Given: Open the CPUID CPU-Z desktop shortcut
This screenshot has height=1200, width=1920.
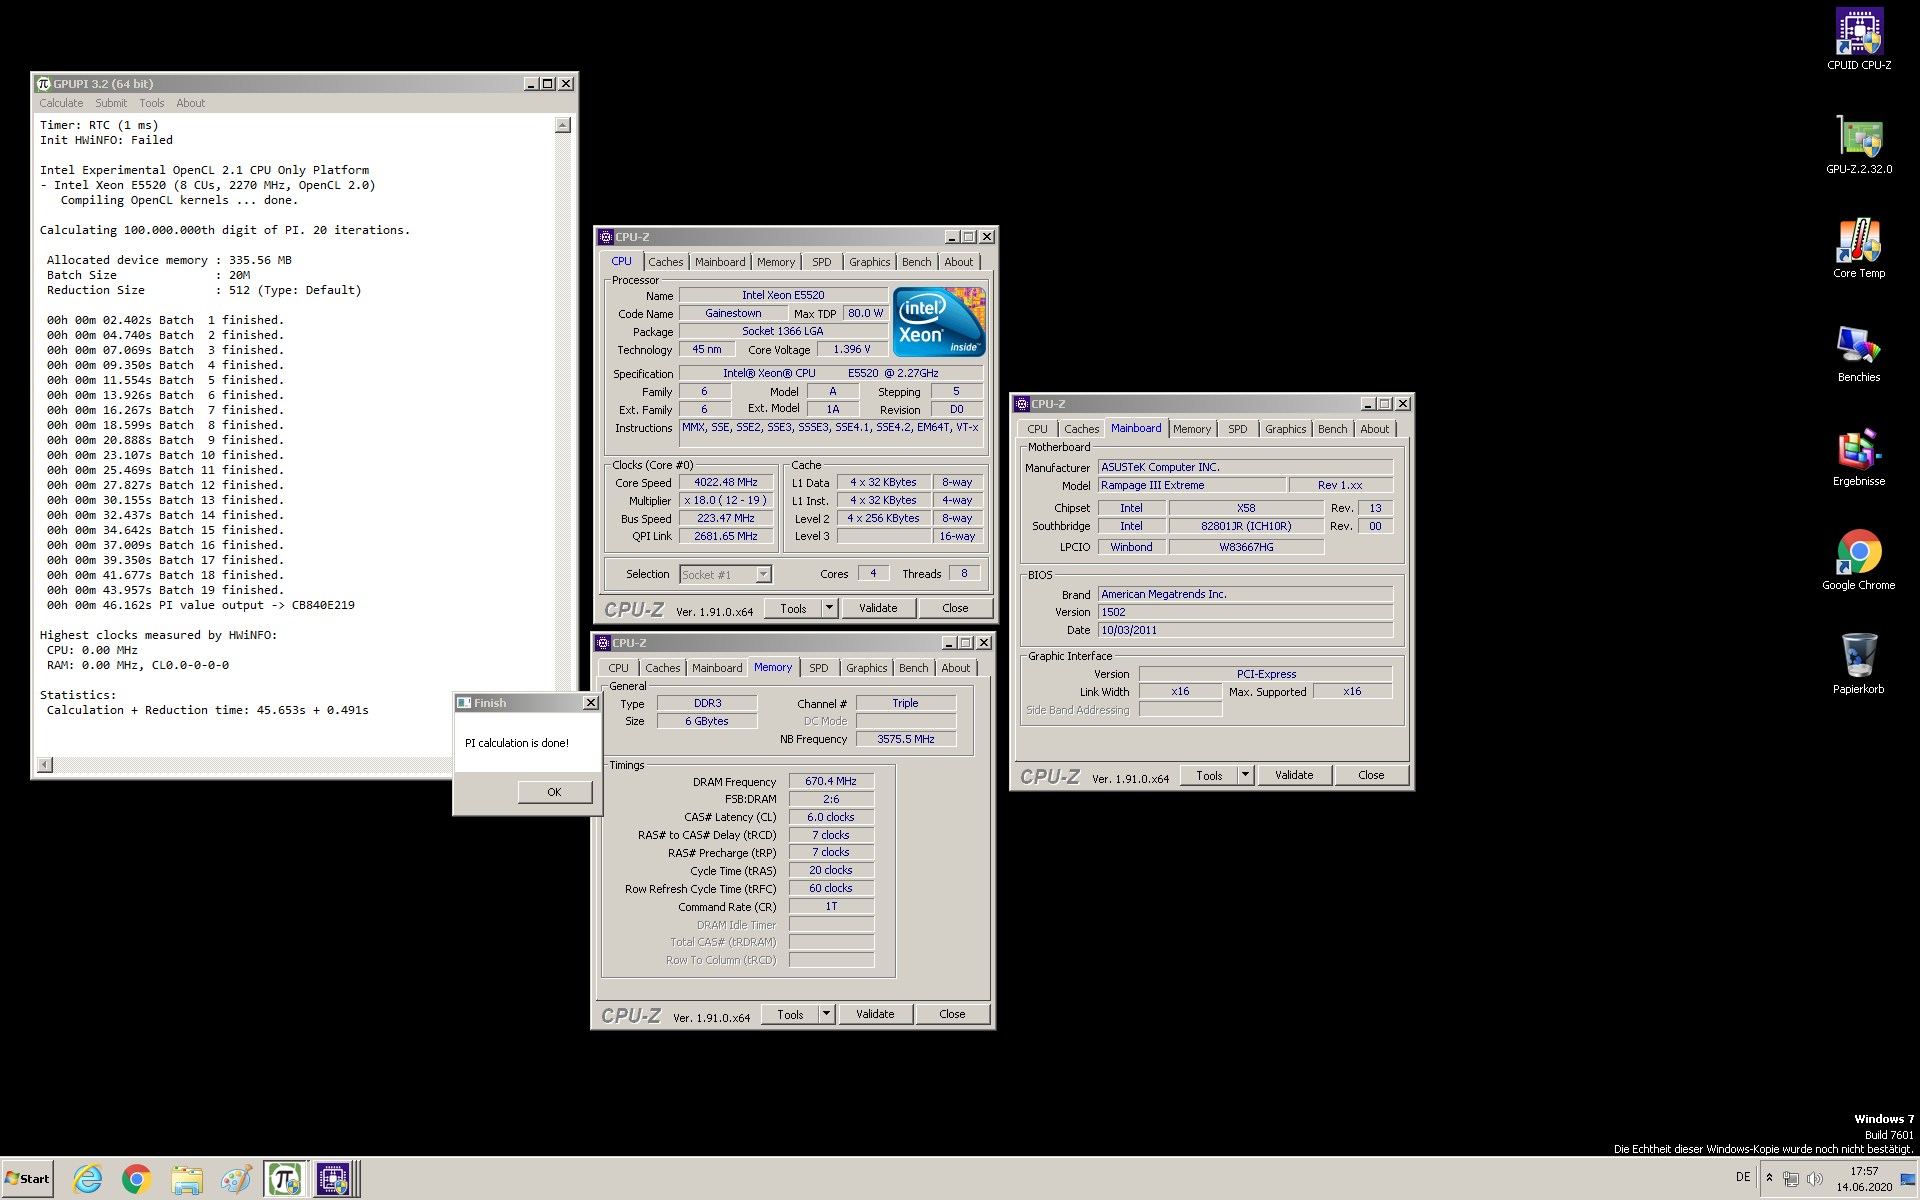Looking at the screenshot, I should point(1859,40).
